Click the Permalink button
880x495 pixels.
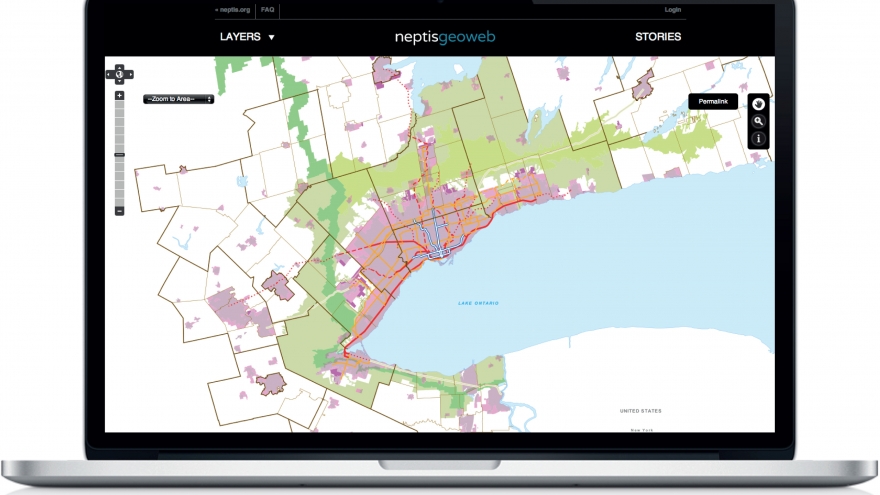(x=713, y=102)
